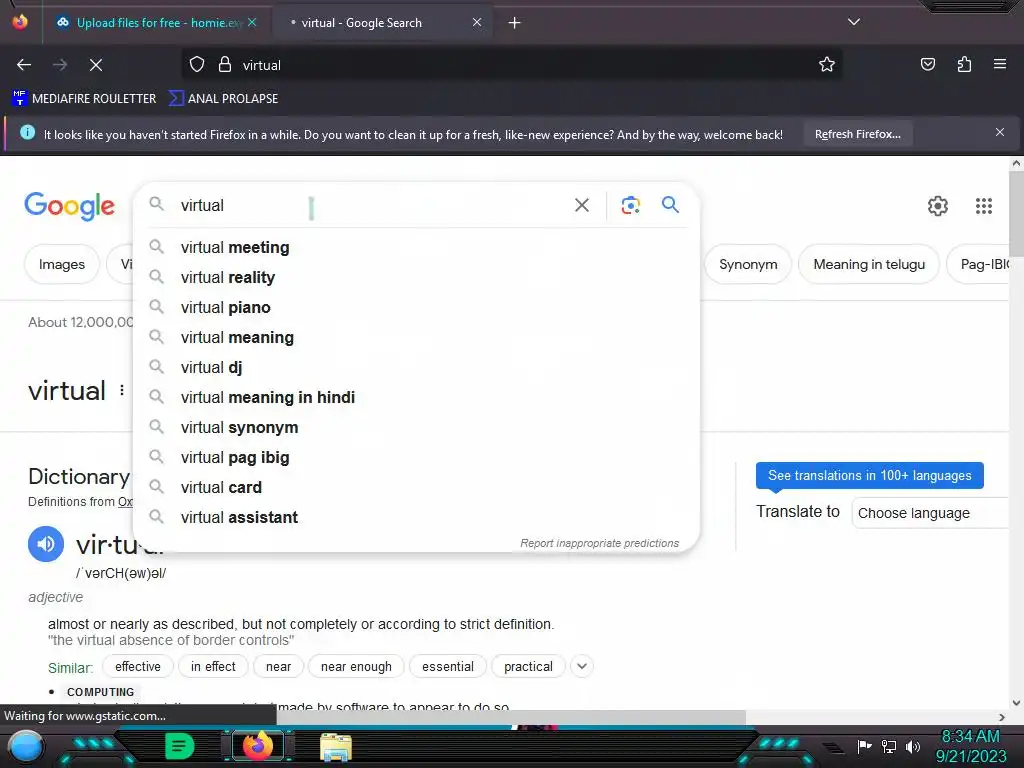Choose the virtual synonym suggestion
The image size is (1024, 768).
(416, 428)
